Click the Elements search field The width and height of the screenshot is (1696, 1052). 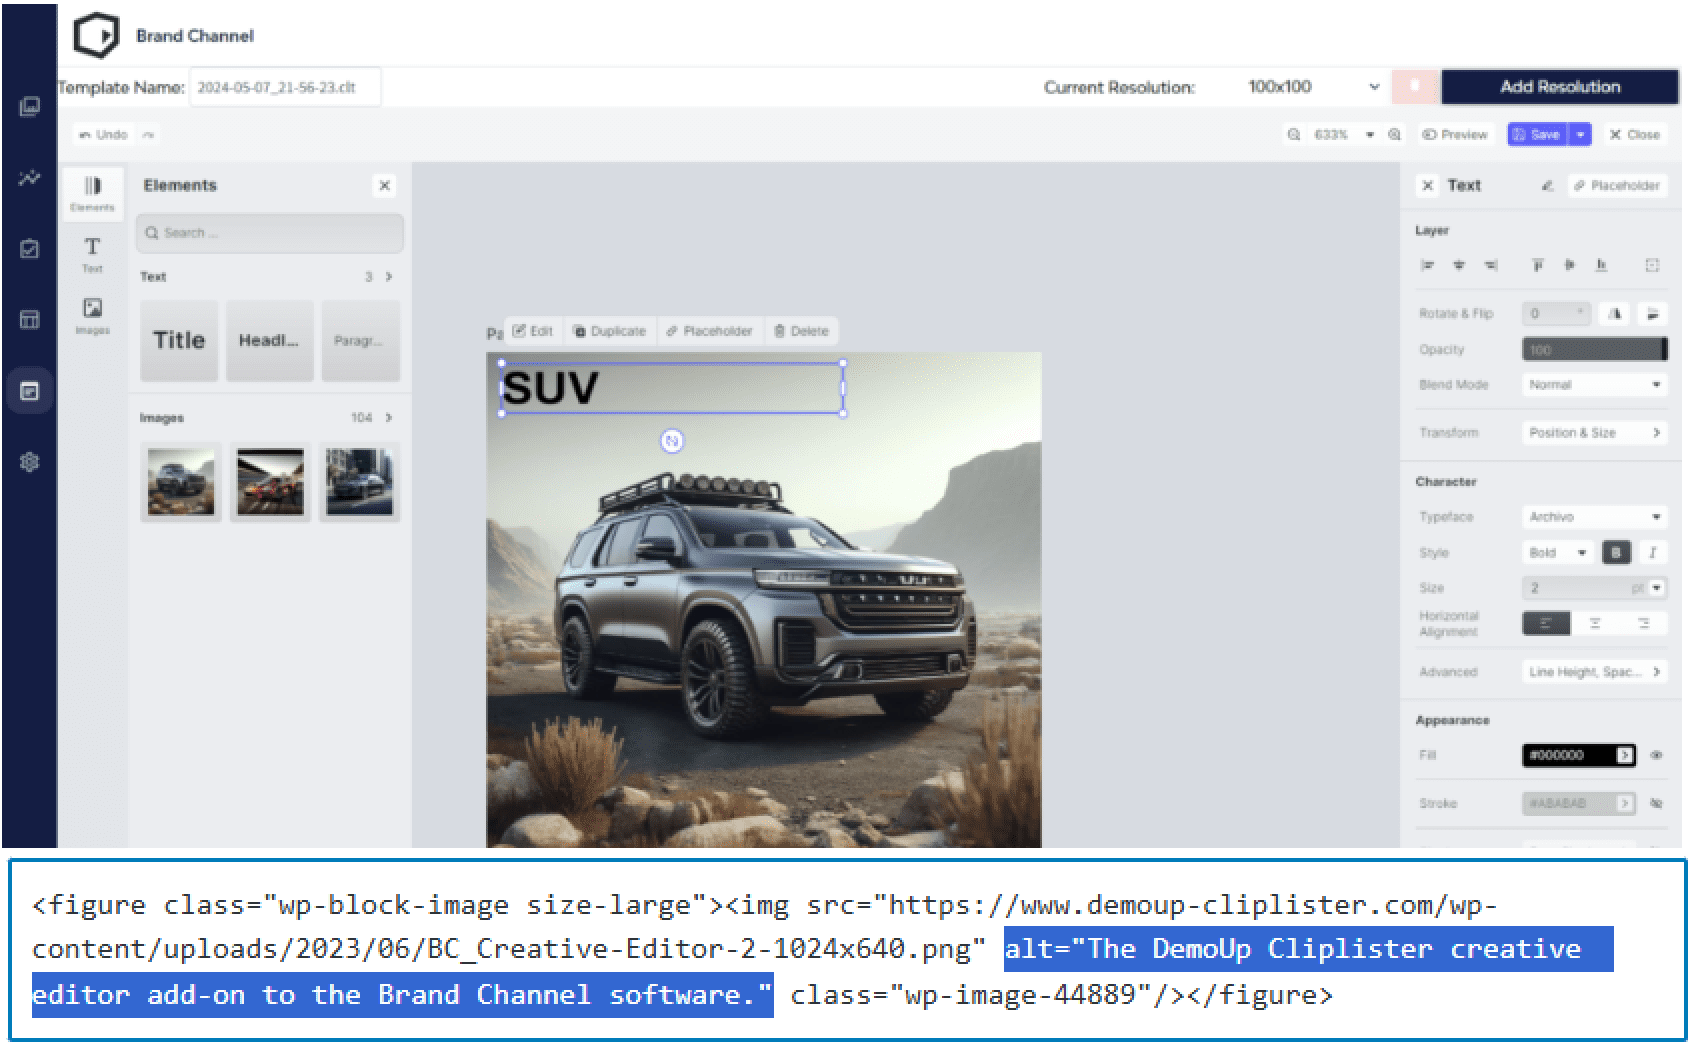(x=270, y=233)
